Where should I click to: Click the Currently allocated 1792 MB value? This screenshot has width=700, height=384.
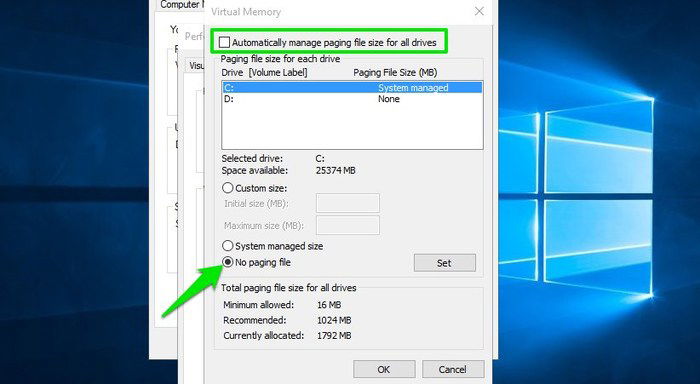click(334, 335)
